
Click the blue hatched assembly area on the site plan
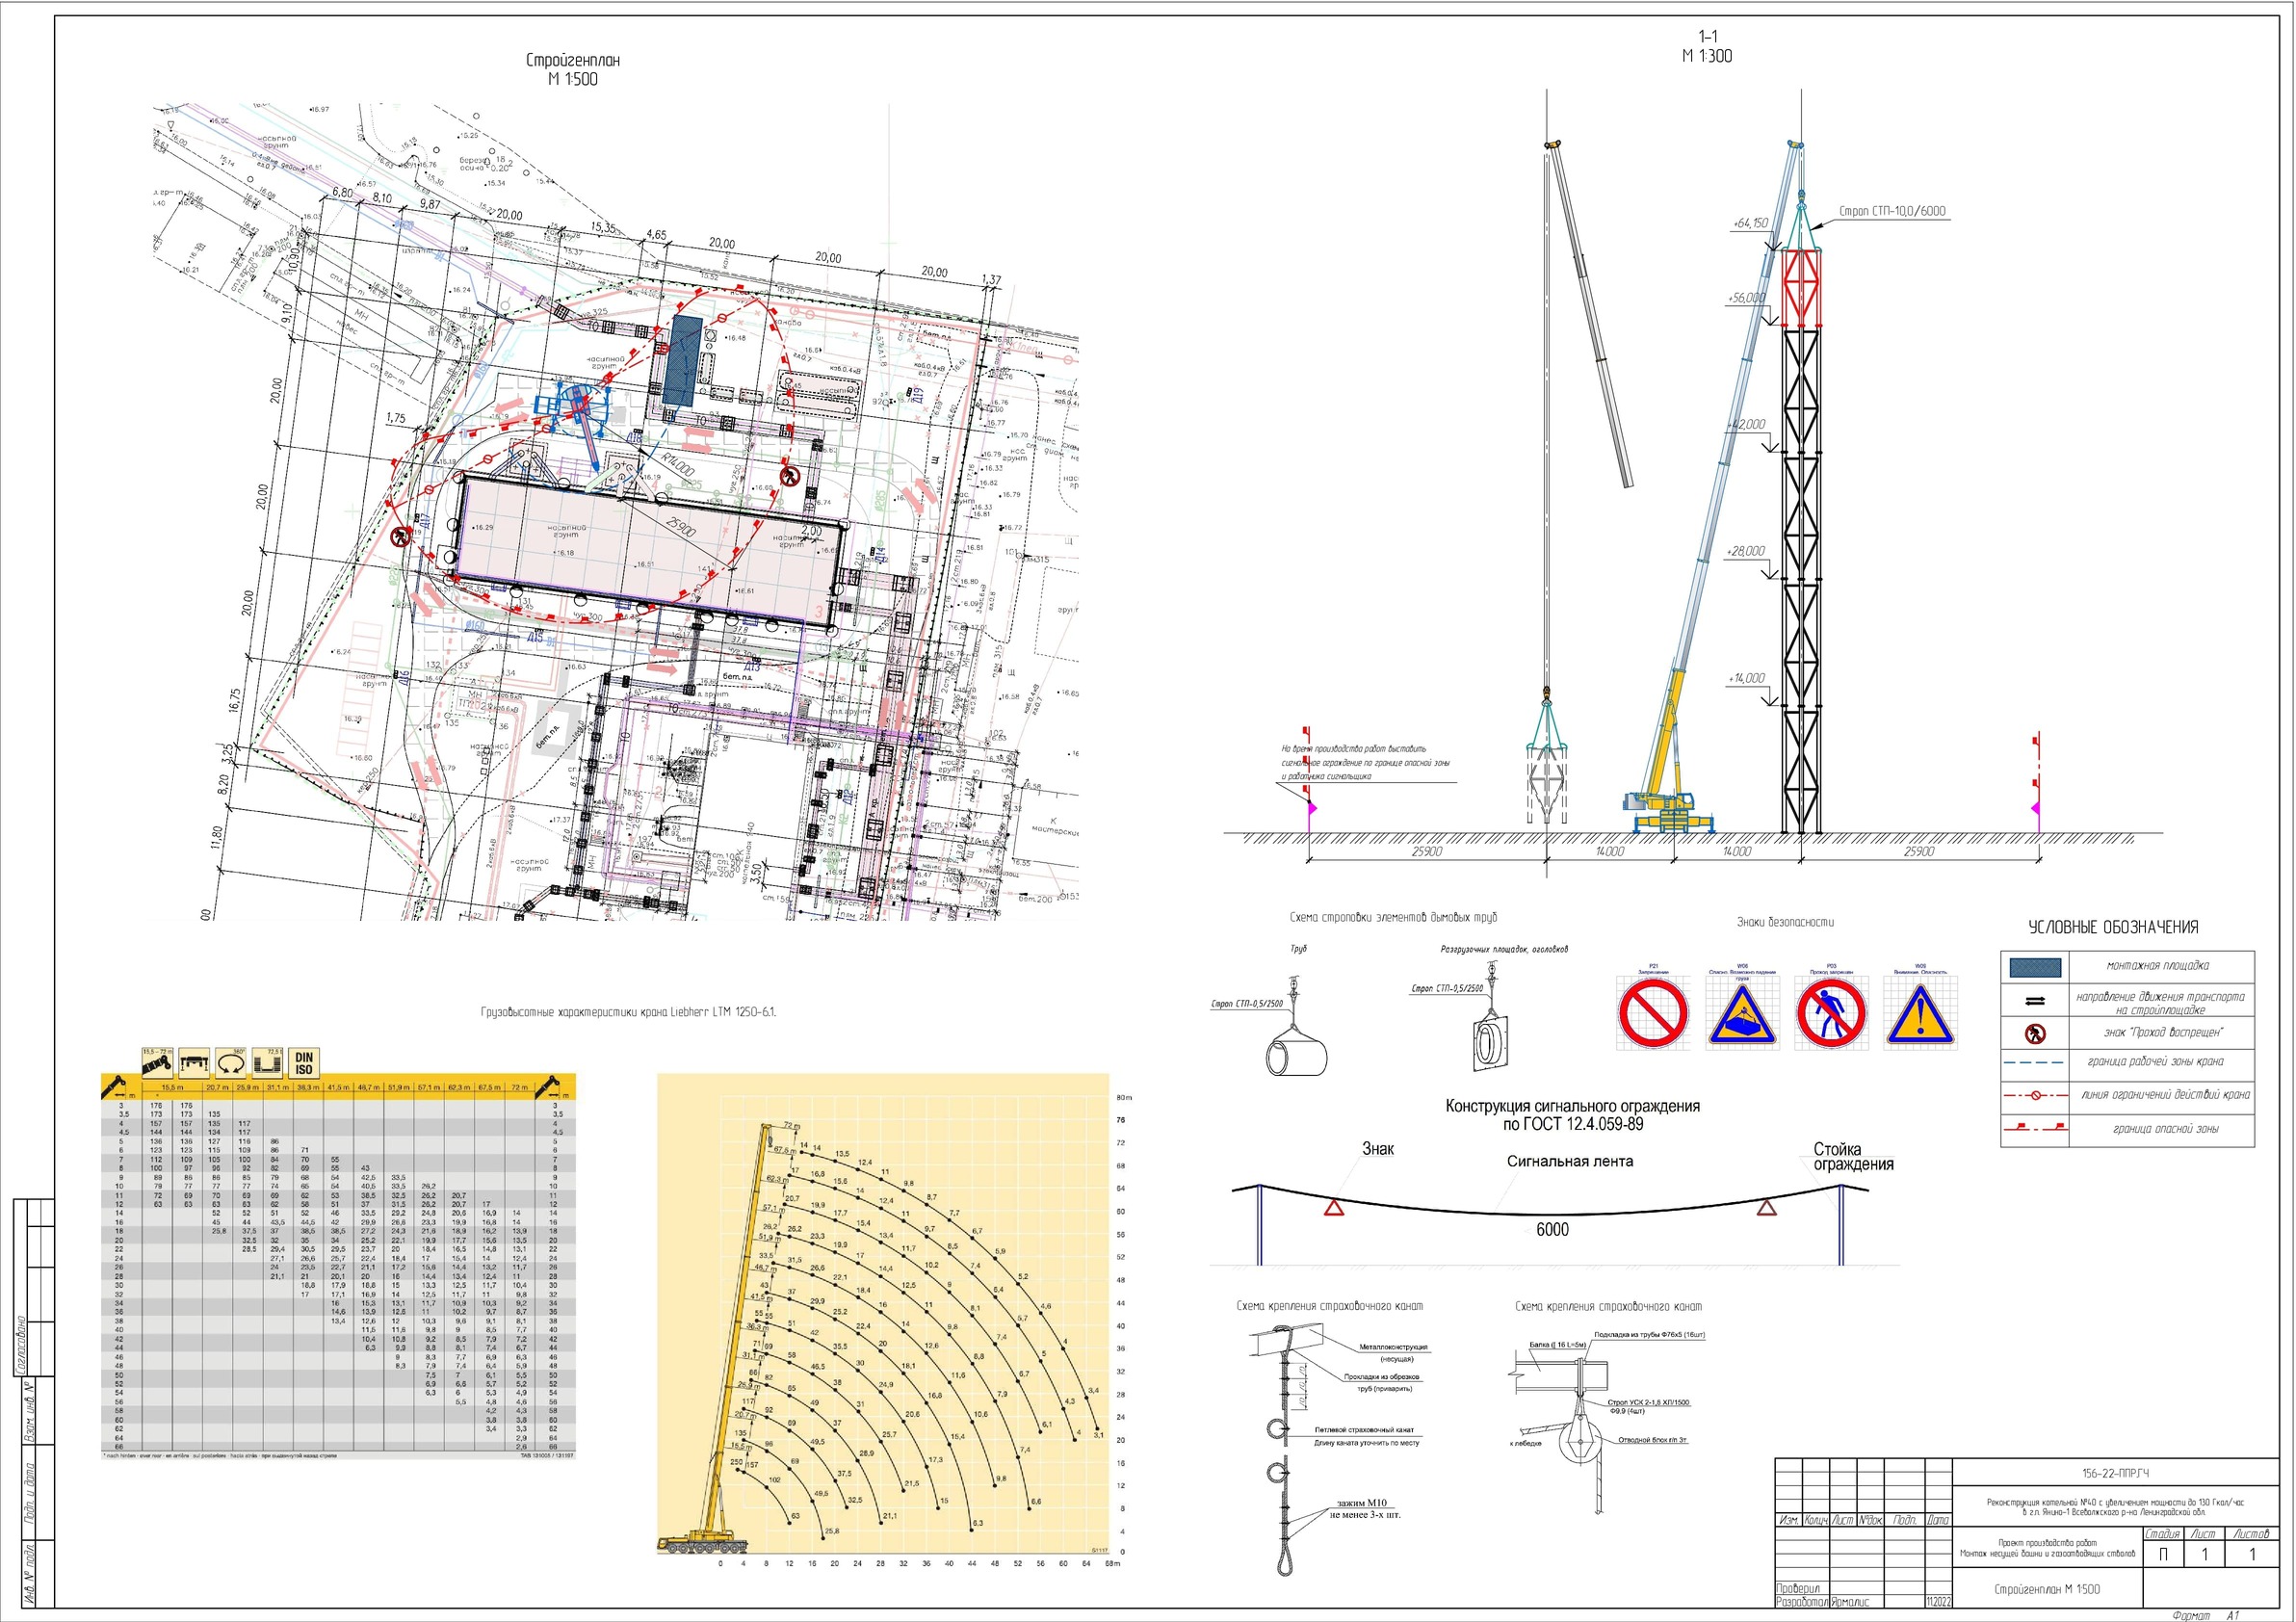click(x=685, y=360)
